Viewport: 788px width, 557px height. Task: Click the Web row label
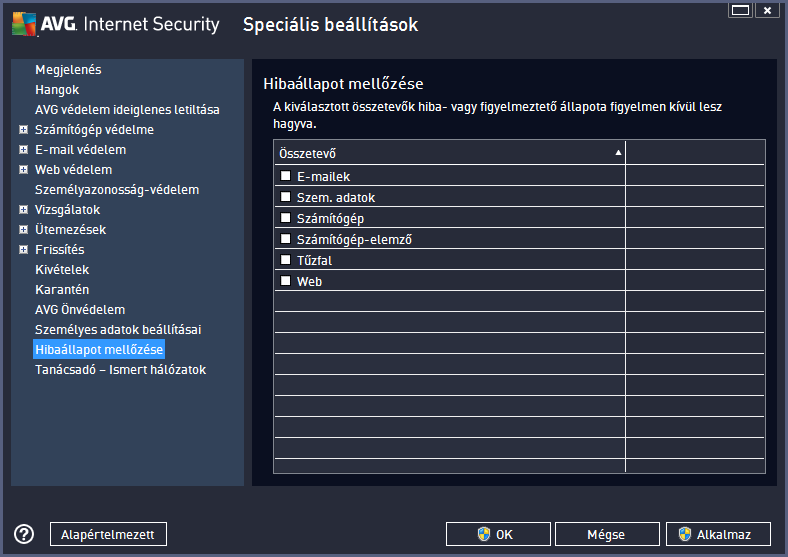pos(309,282)
